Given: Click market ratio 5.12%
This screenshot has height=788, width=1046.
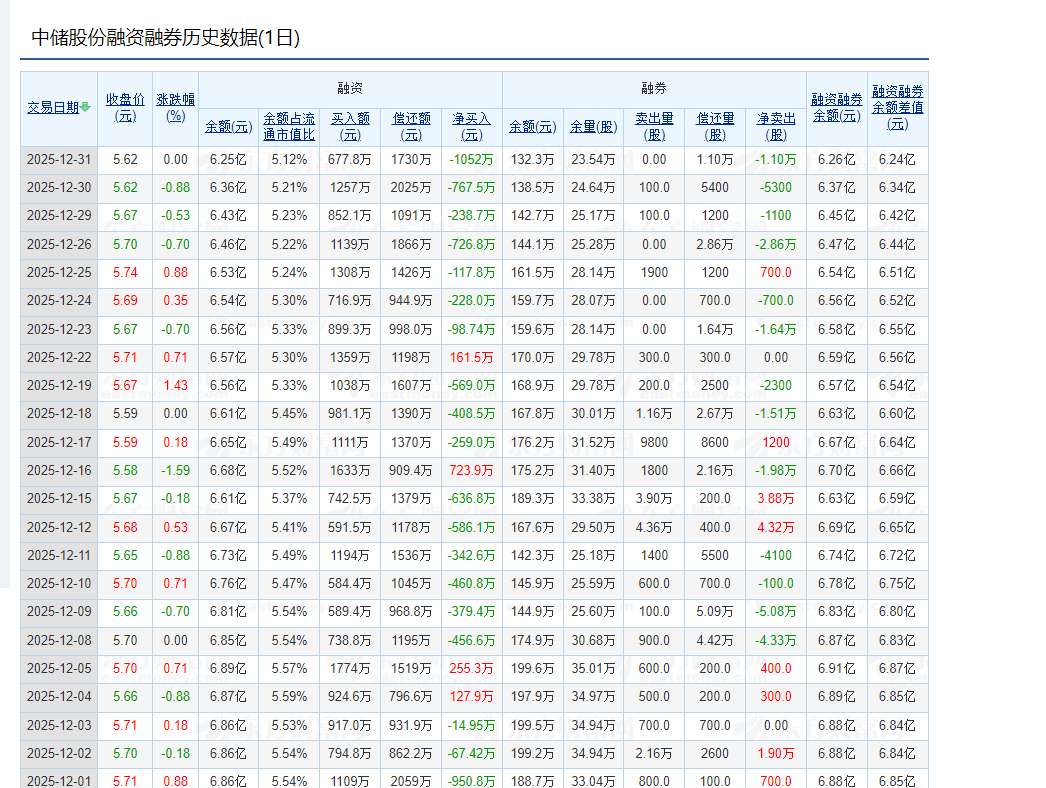Looking at the screenshot, I should click(289, 159).
